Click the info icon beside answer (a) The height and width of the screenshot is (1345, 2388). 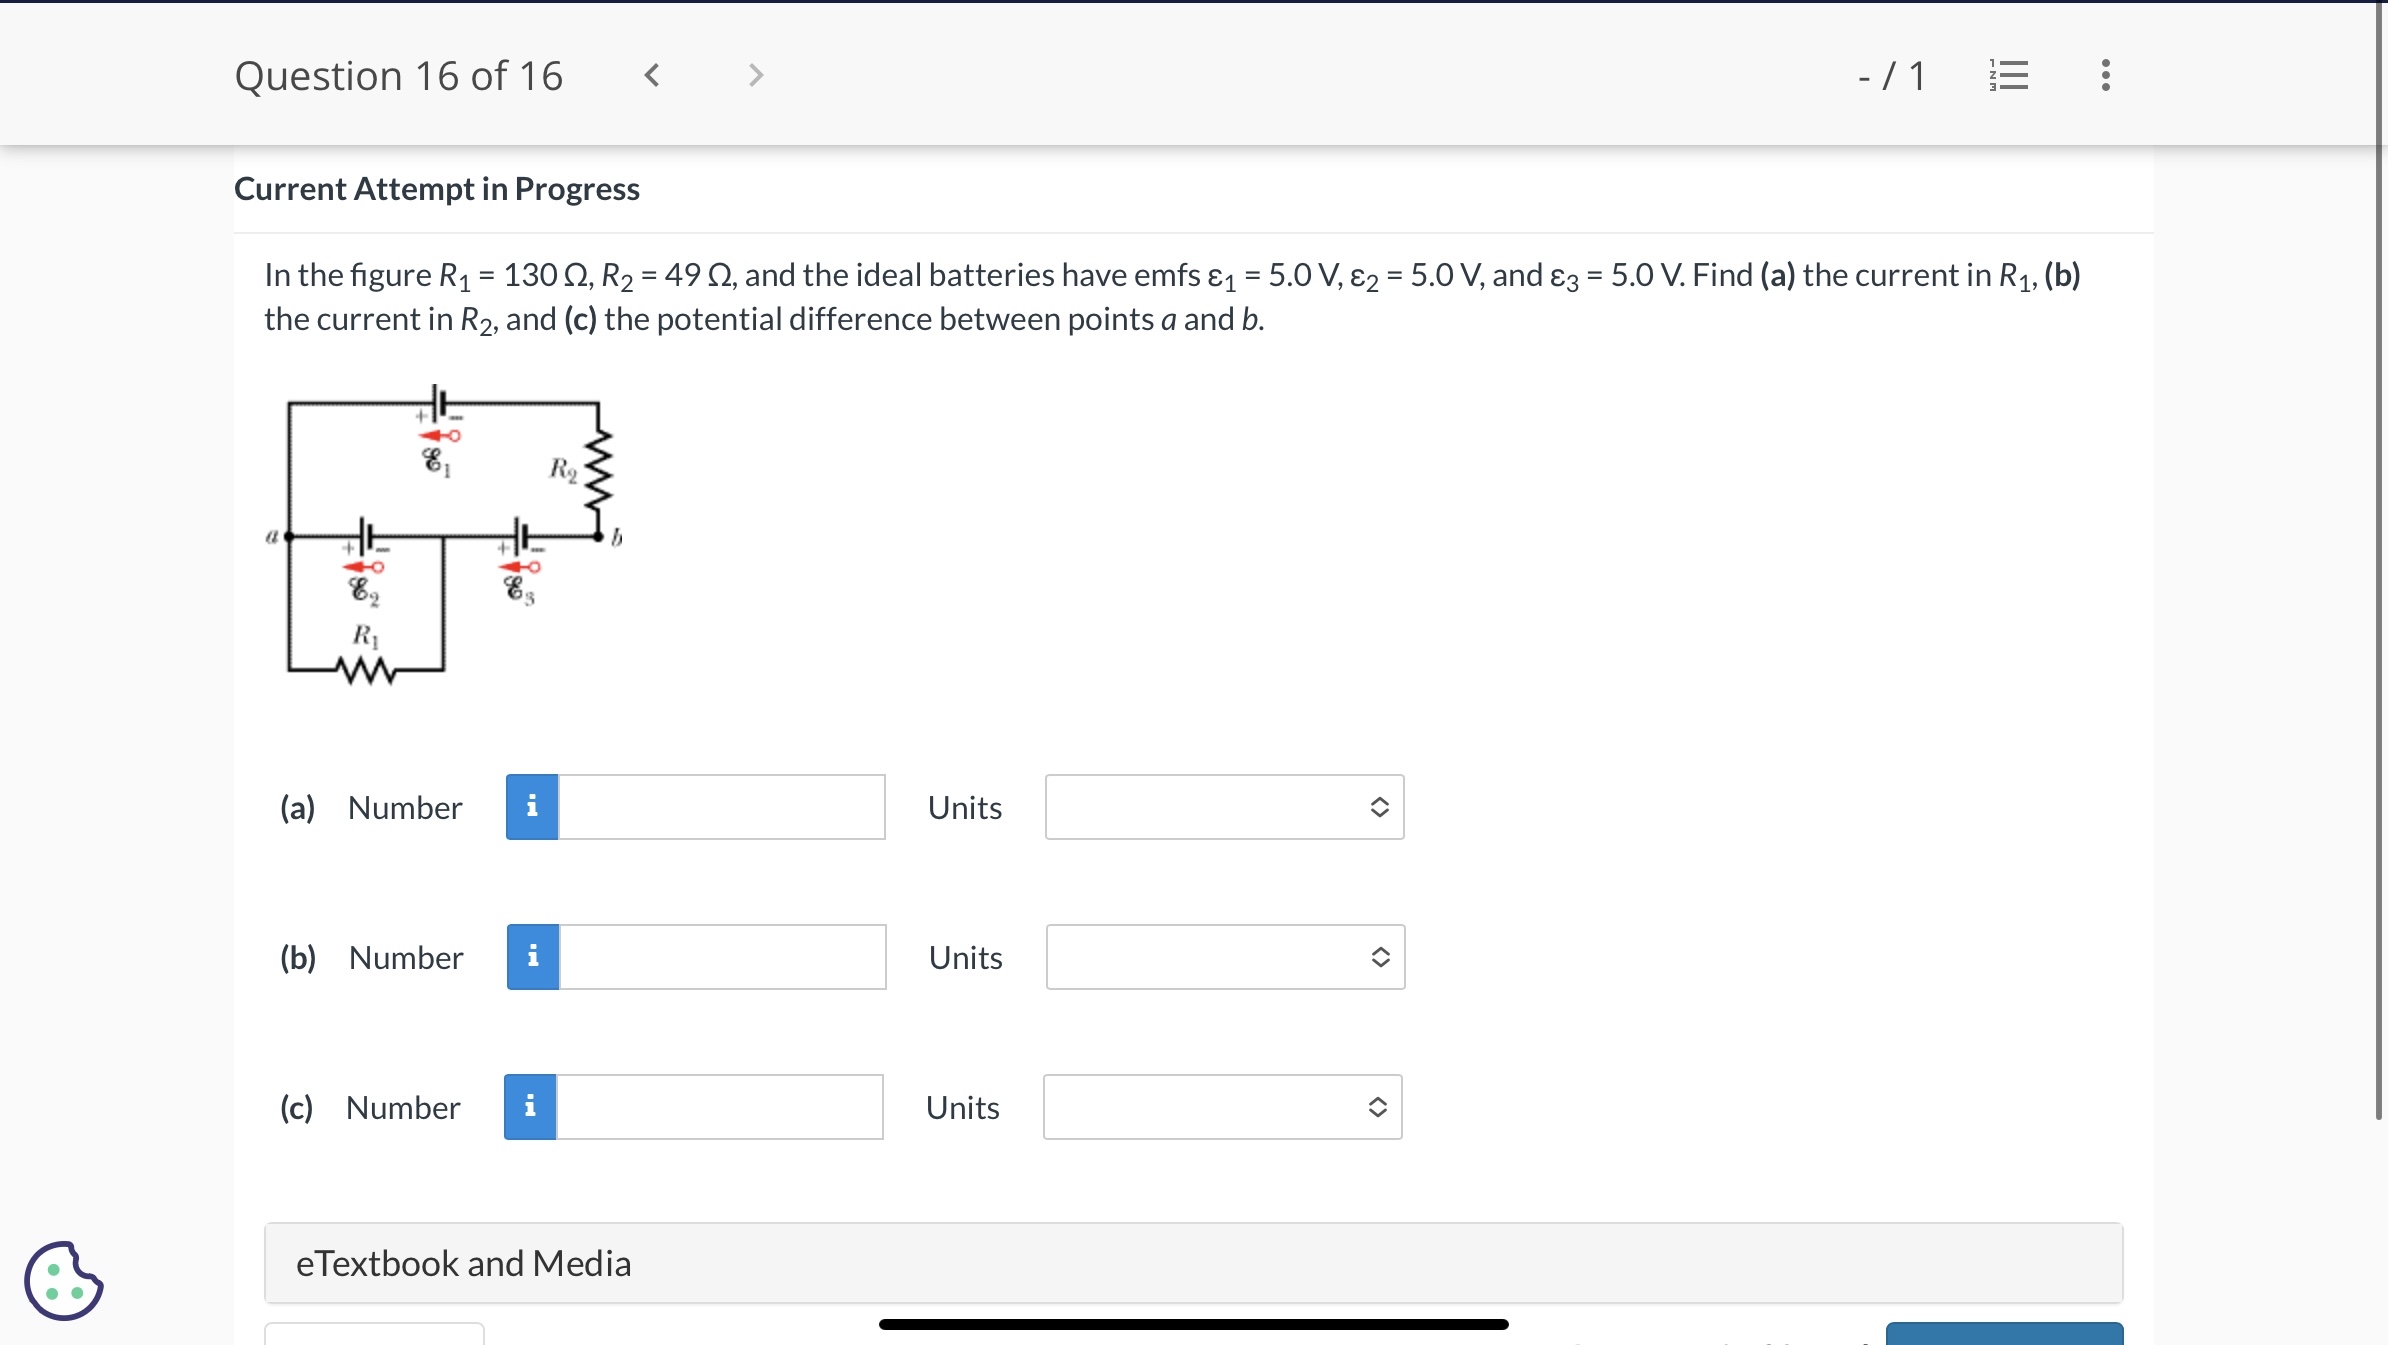pyautogui.click(x=531, y=807)
